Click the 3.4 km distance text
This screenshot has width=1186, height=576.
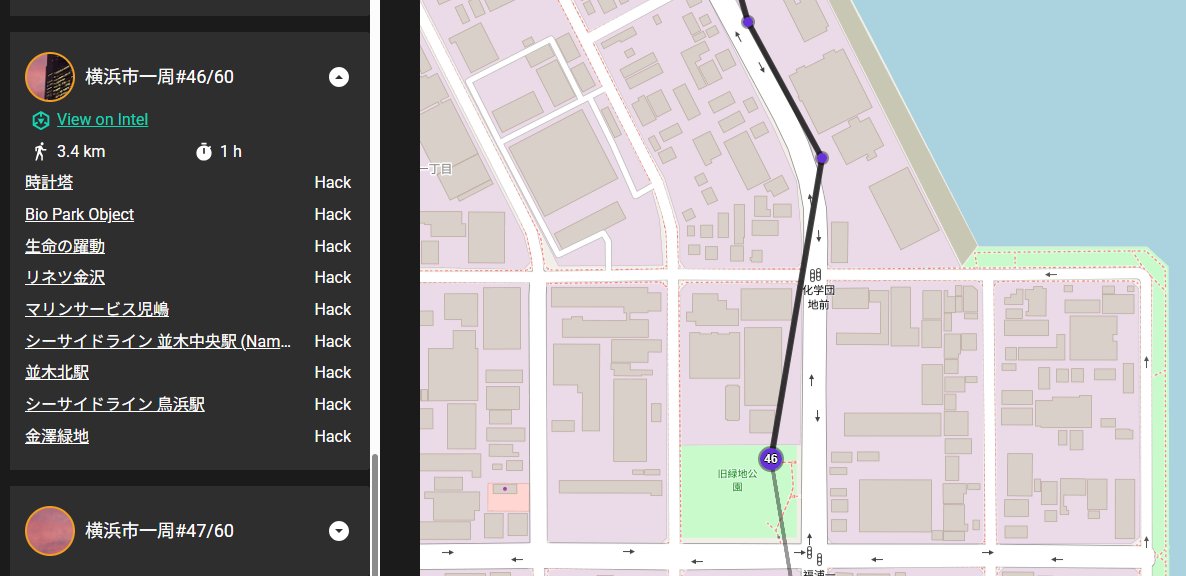[x=81, y=151]
